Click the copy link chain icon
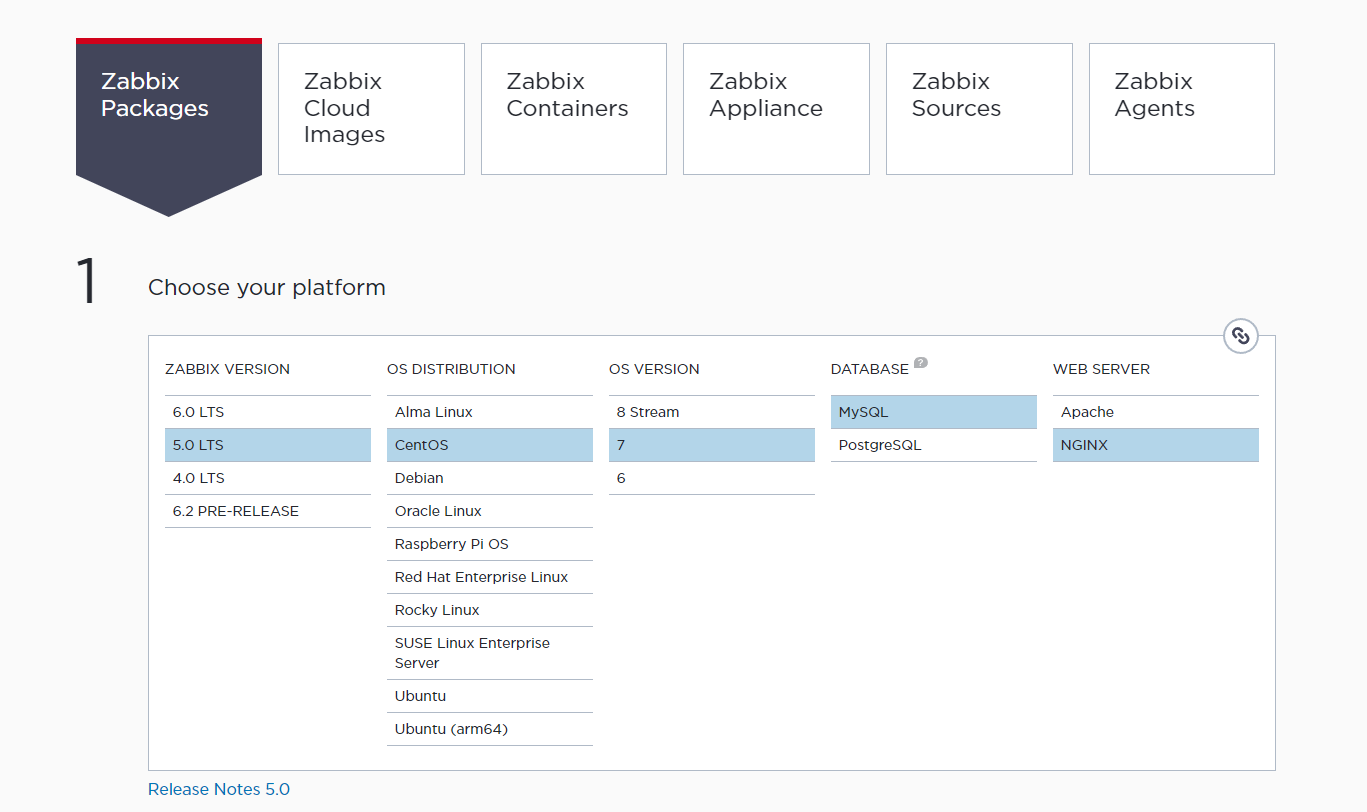 tap(1240, 336)
